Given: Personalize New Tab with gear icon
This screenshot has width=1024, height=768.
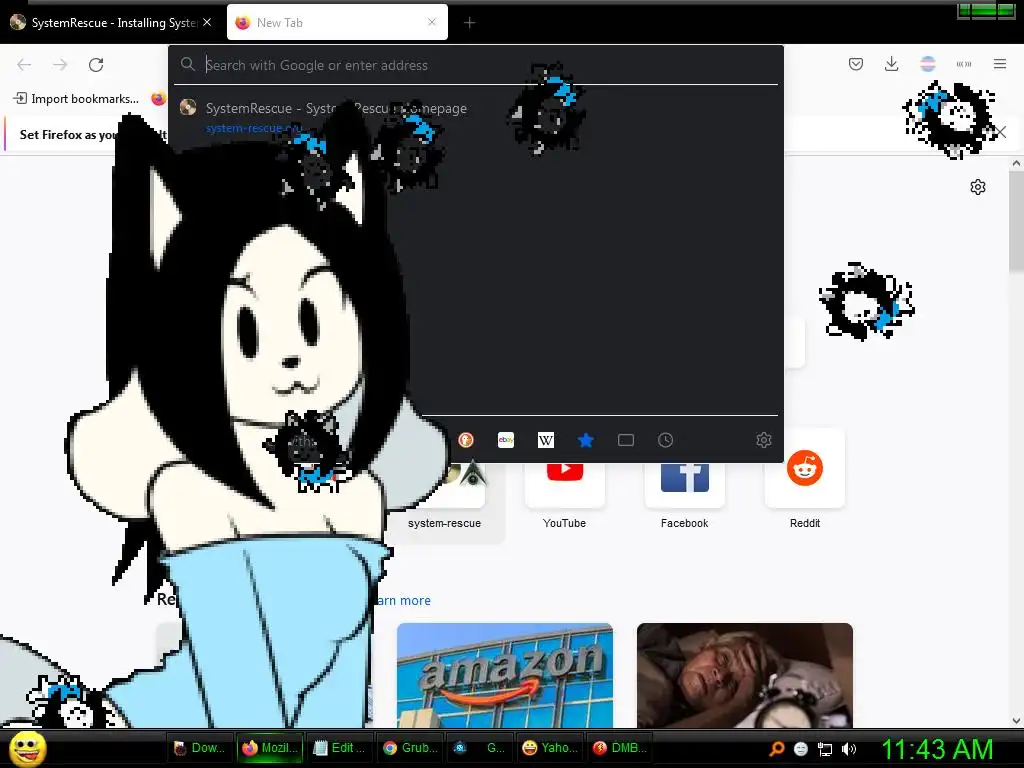Looking at the screenshot, I should click(x=978, y=187).
